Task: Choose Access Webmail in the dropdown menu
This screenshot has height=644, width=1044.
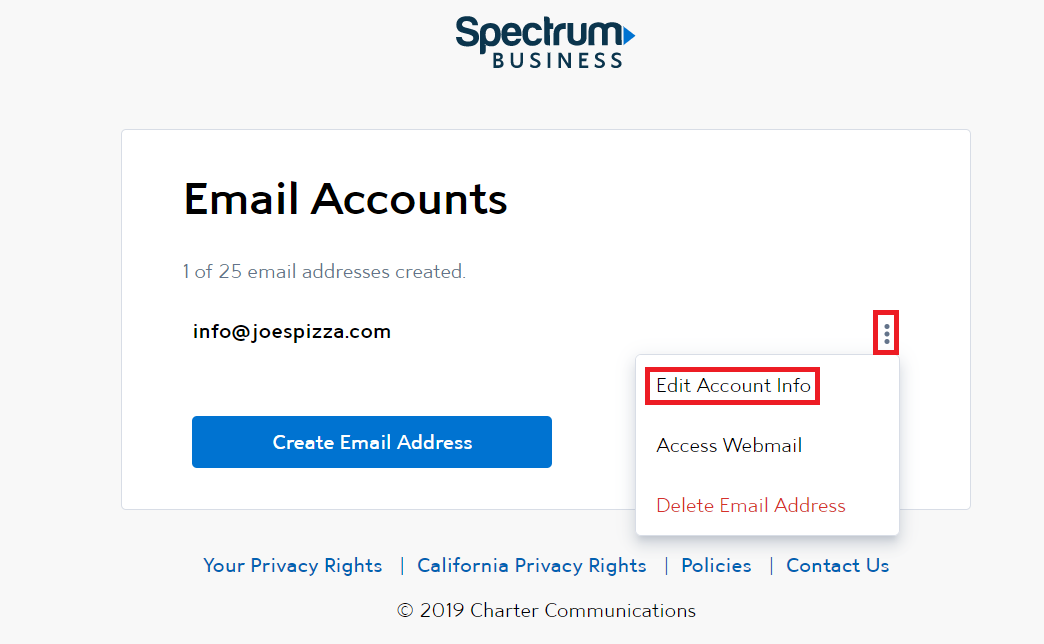Action: [729, 446]
